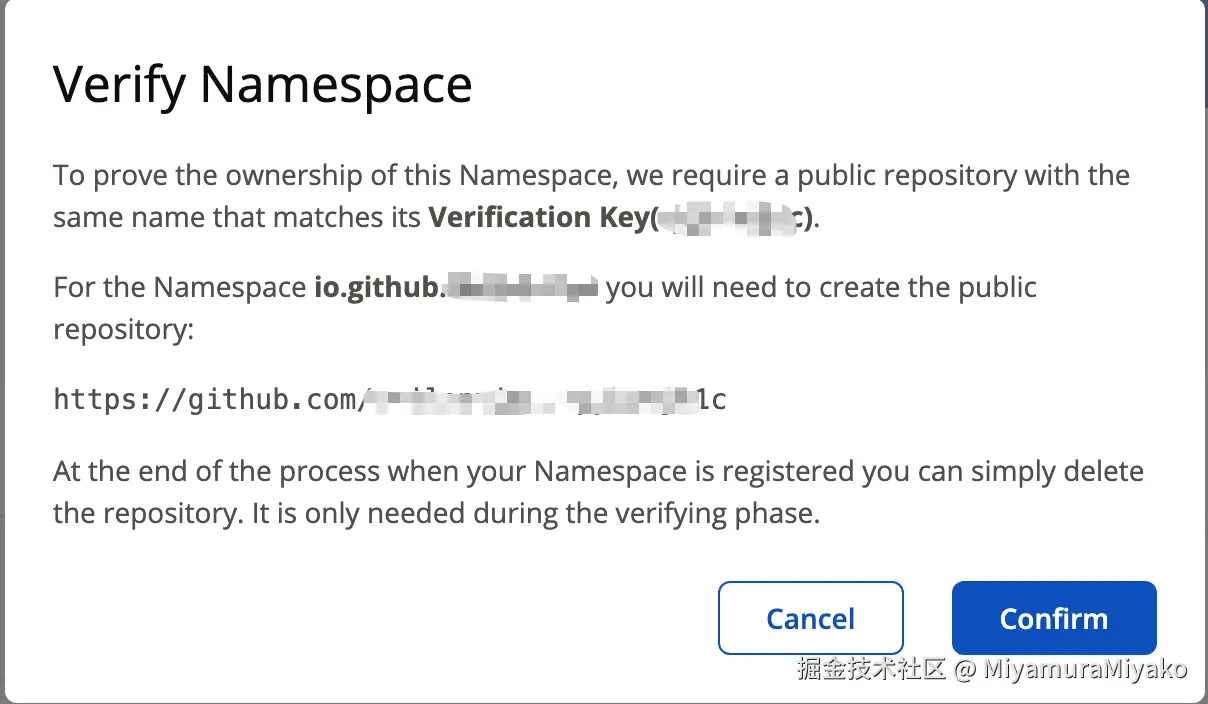Viewport: 1208px width, 704px height.
Task: Click the "same name that matches its" text
Action: (x=238, y=217)
